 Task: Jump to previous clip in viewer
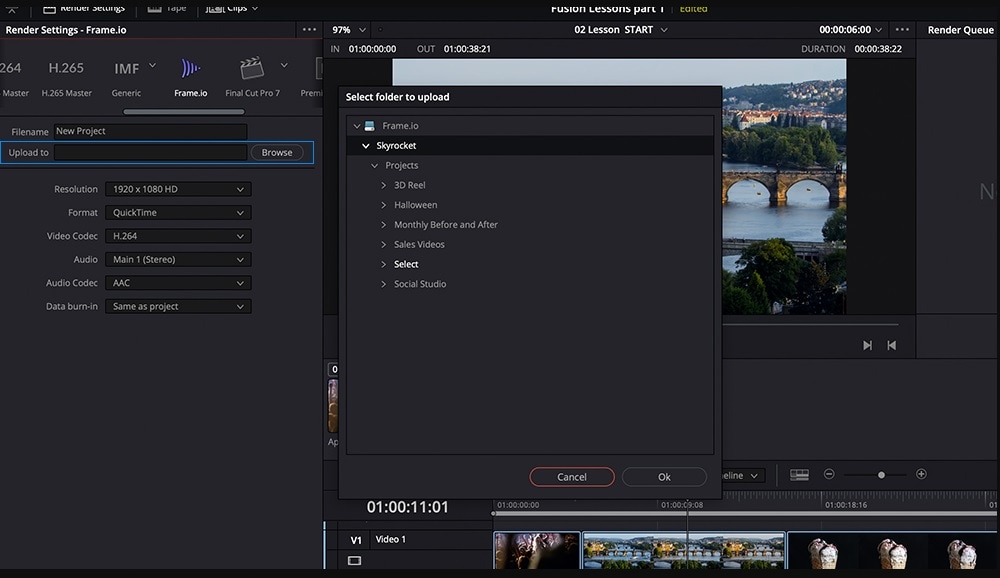pos(892,345)
